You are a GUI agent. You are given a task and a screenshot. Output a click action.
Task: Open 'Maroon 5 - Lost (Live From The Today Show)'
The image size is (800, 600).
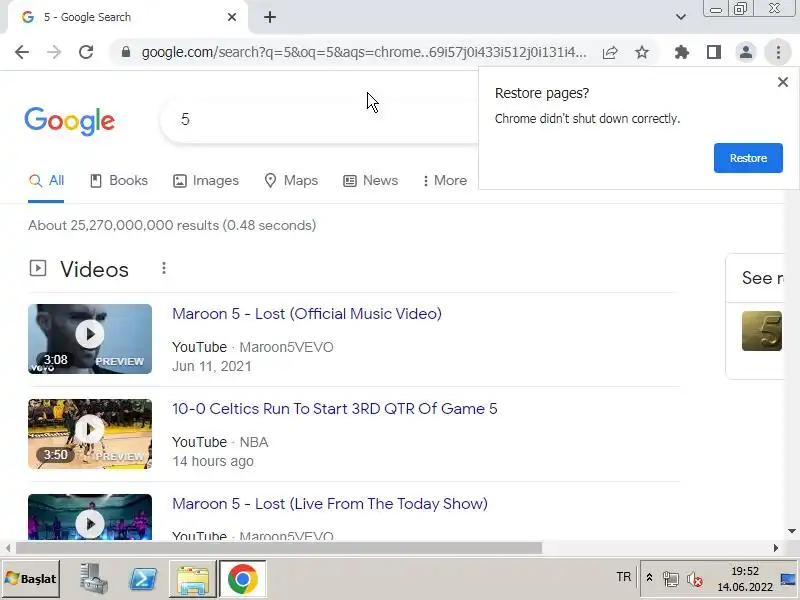[x=330, y=504]
